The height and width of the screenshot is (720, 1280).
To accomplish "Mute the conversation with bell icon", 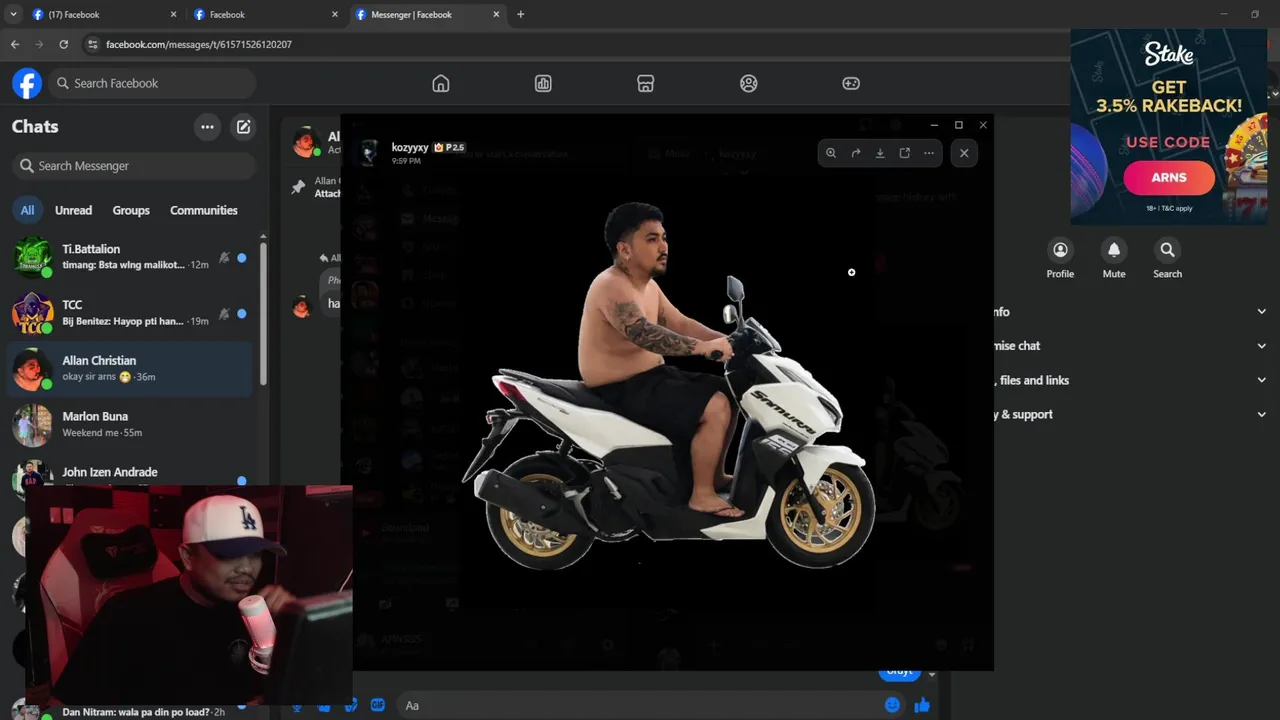I will (1114, 258).
